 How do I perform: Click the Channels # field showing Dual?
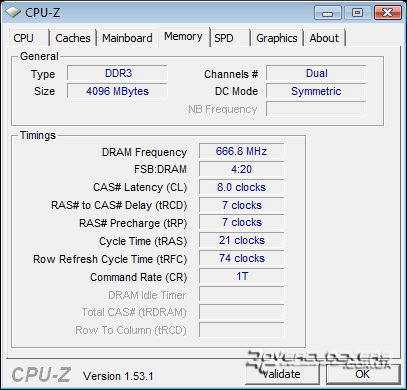(316, 73)
